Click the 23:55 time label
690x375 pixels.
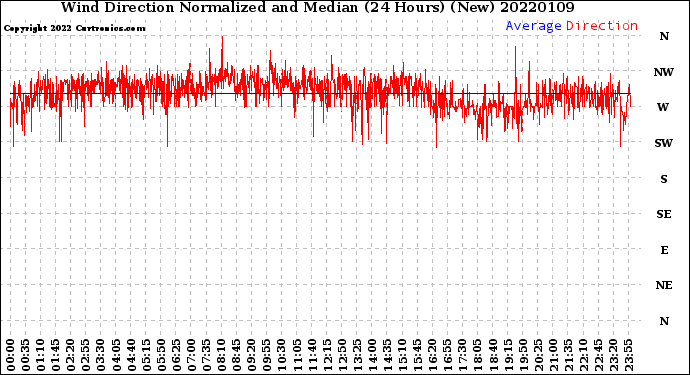click(628, 355)
